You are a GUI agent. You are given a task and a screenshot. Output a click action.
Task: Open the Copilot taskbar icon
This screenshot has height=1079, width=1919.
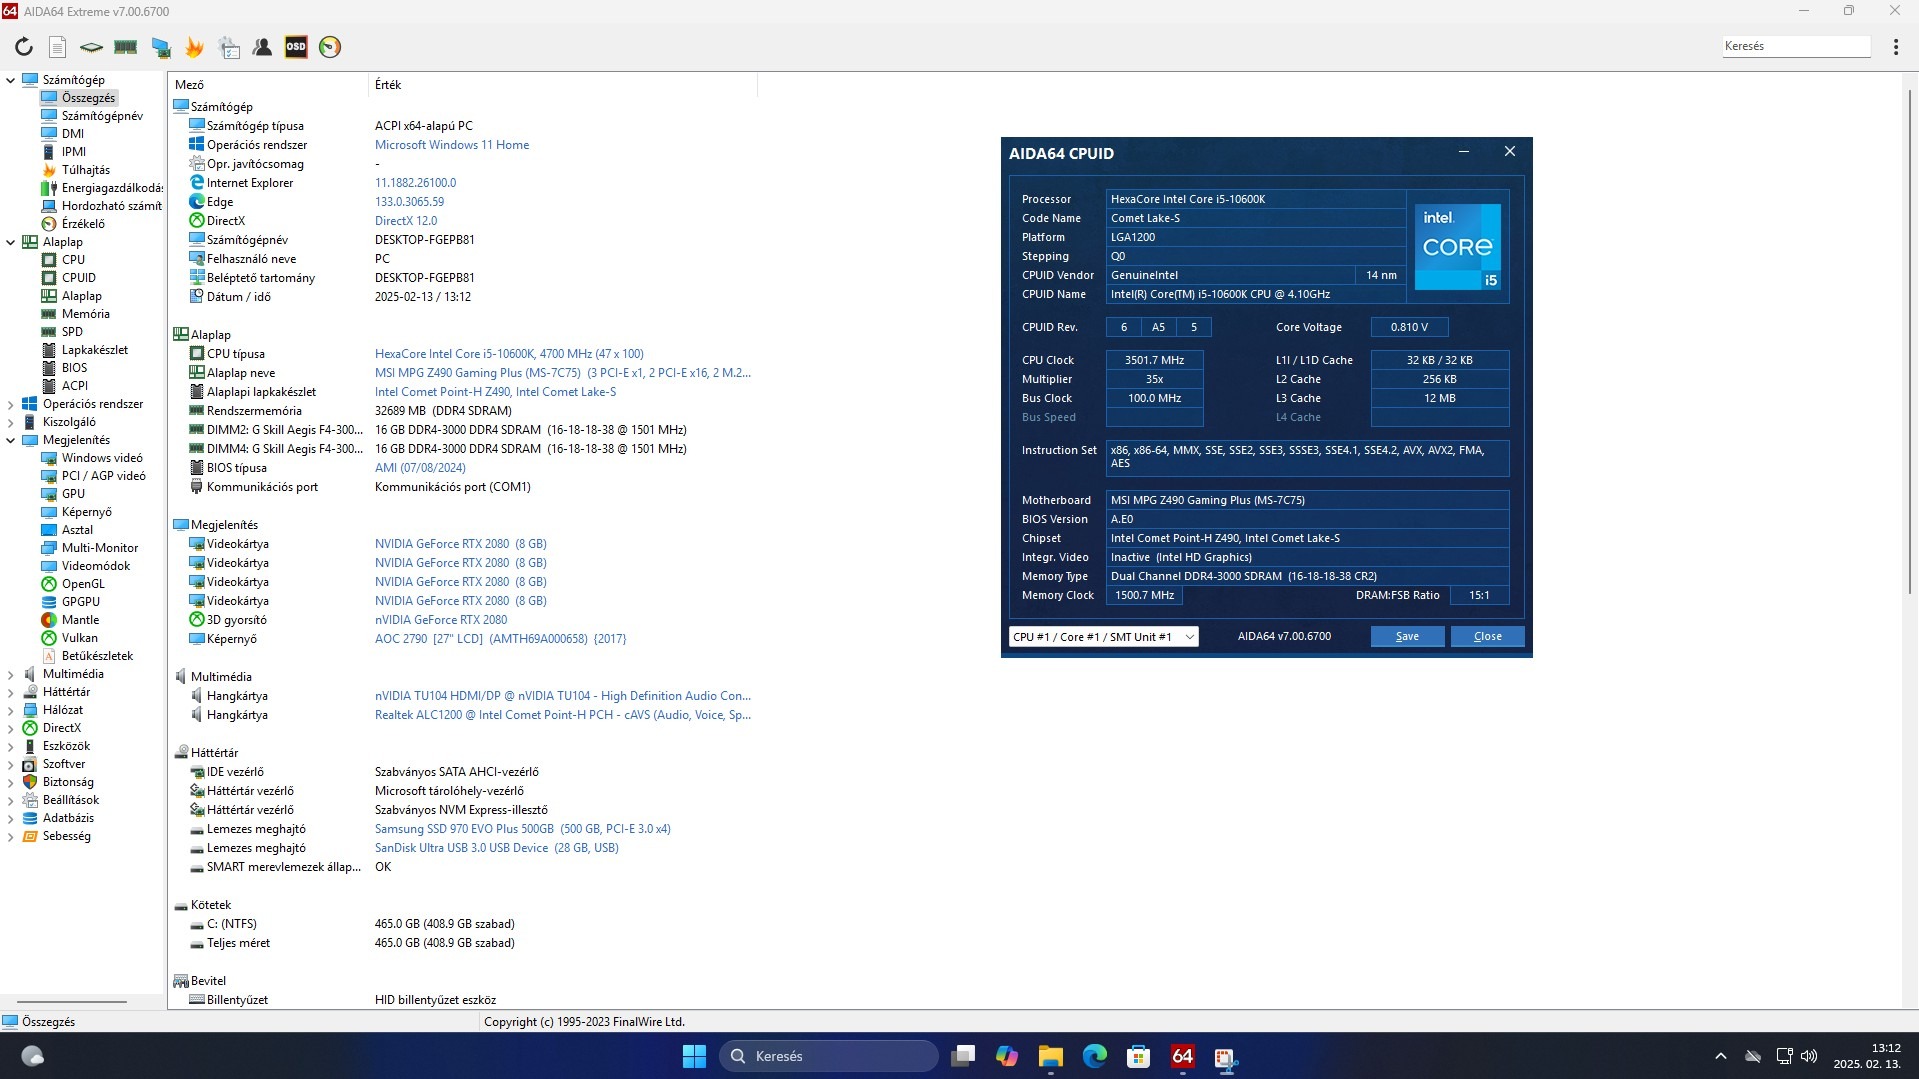(x=1006, y=1056)
